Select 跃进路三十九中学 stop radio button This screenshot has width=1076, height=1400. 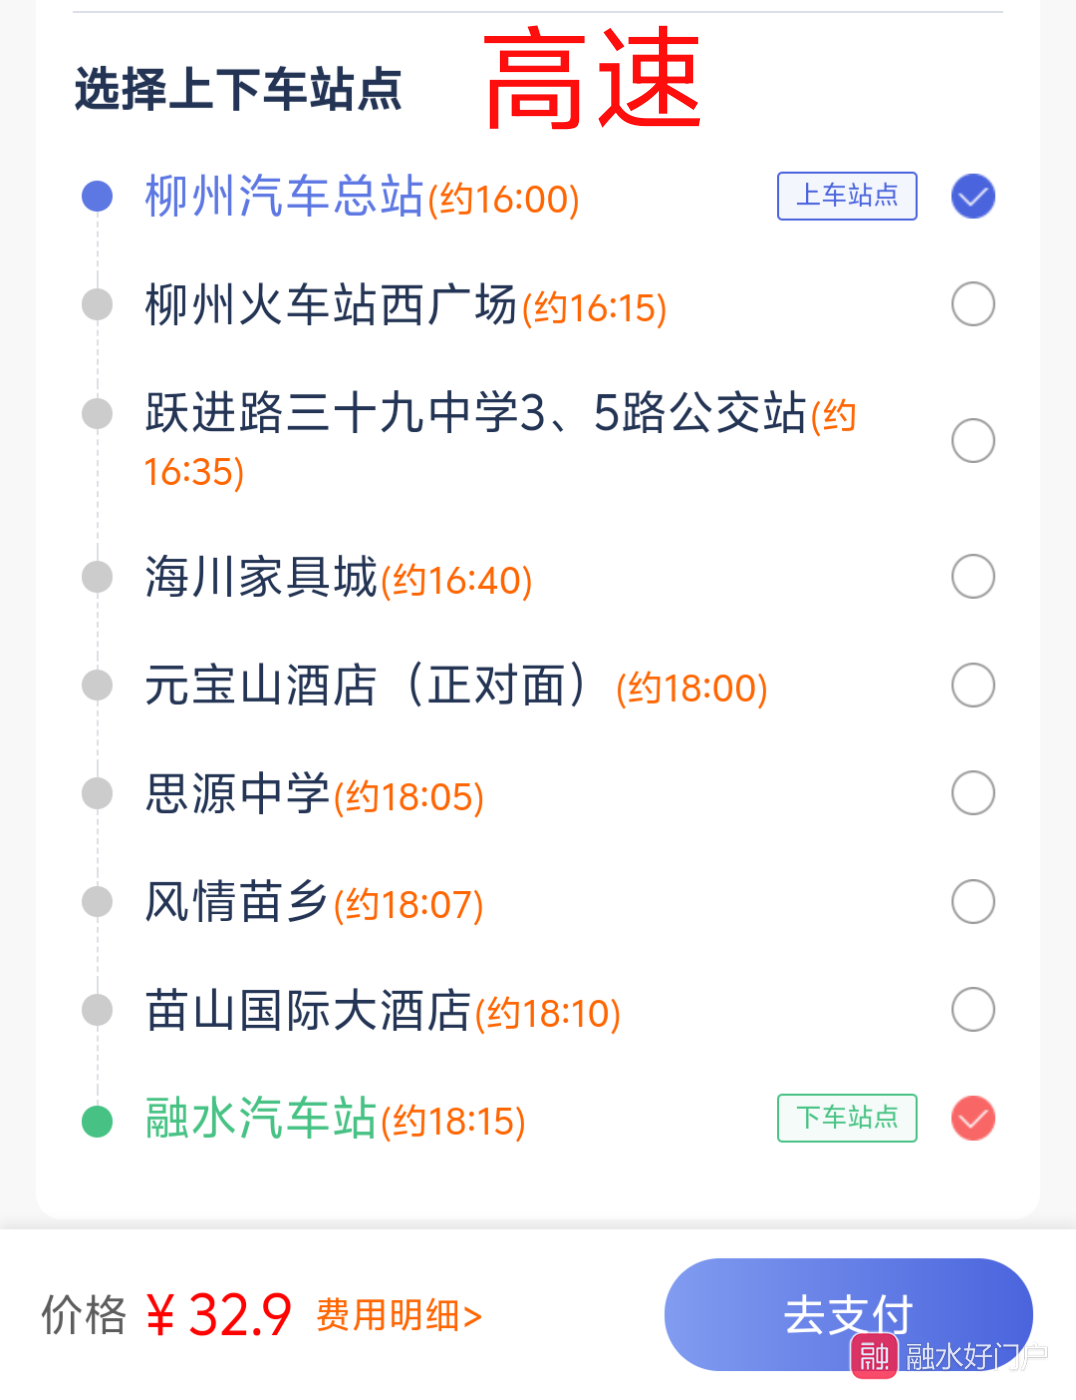pos(973,440)
